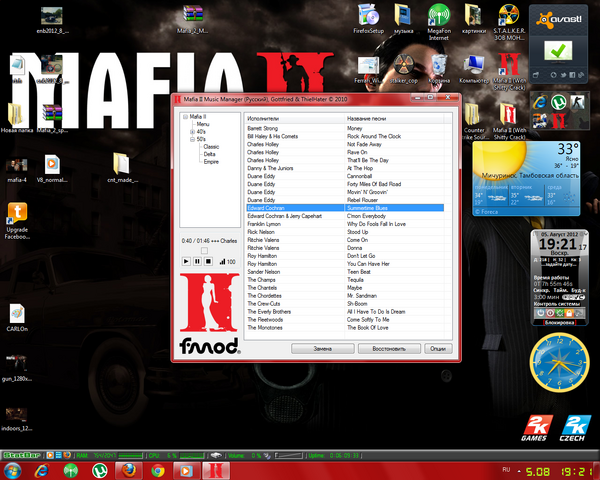Click the analog clock gadget

559,362
